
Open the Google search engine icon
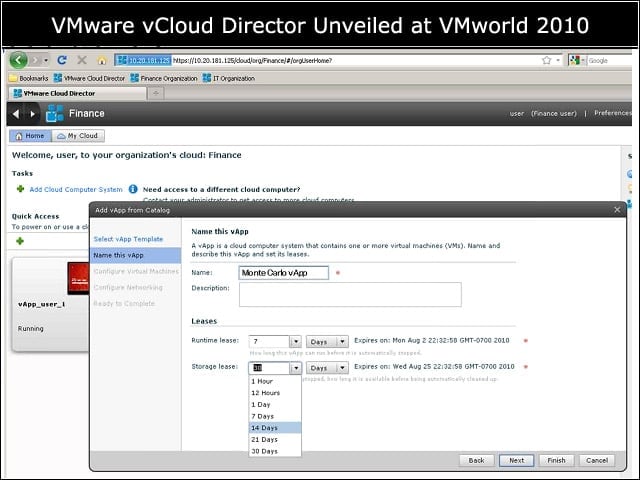[x=575, y=60]
